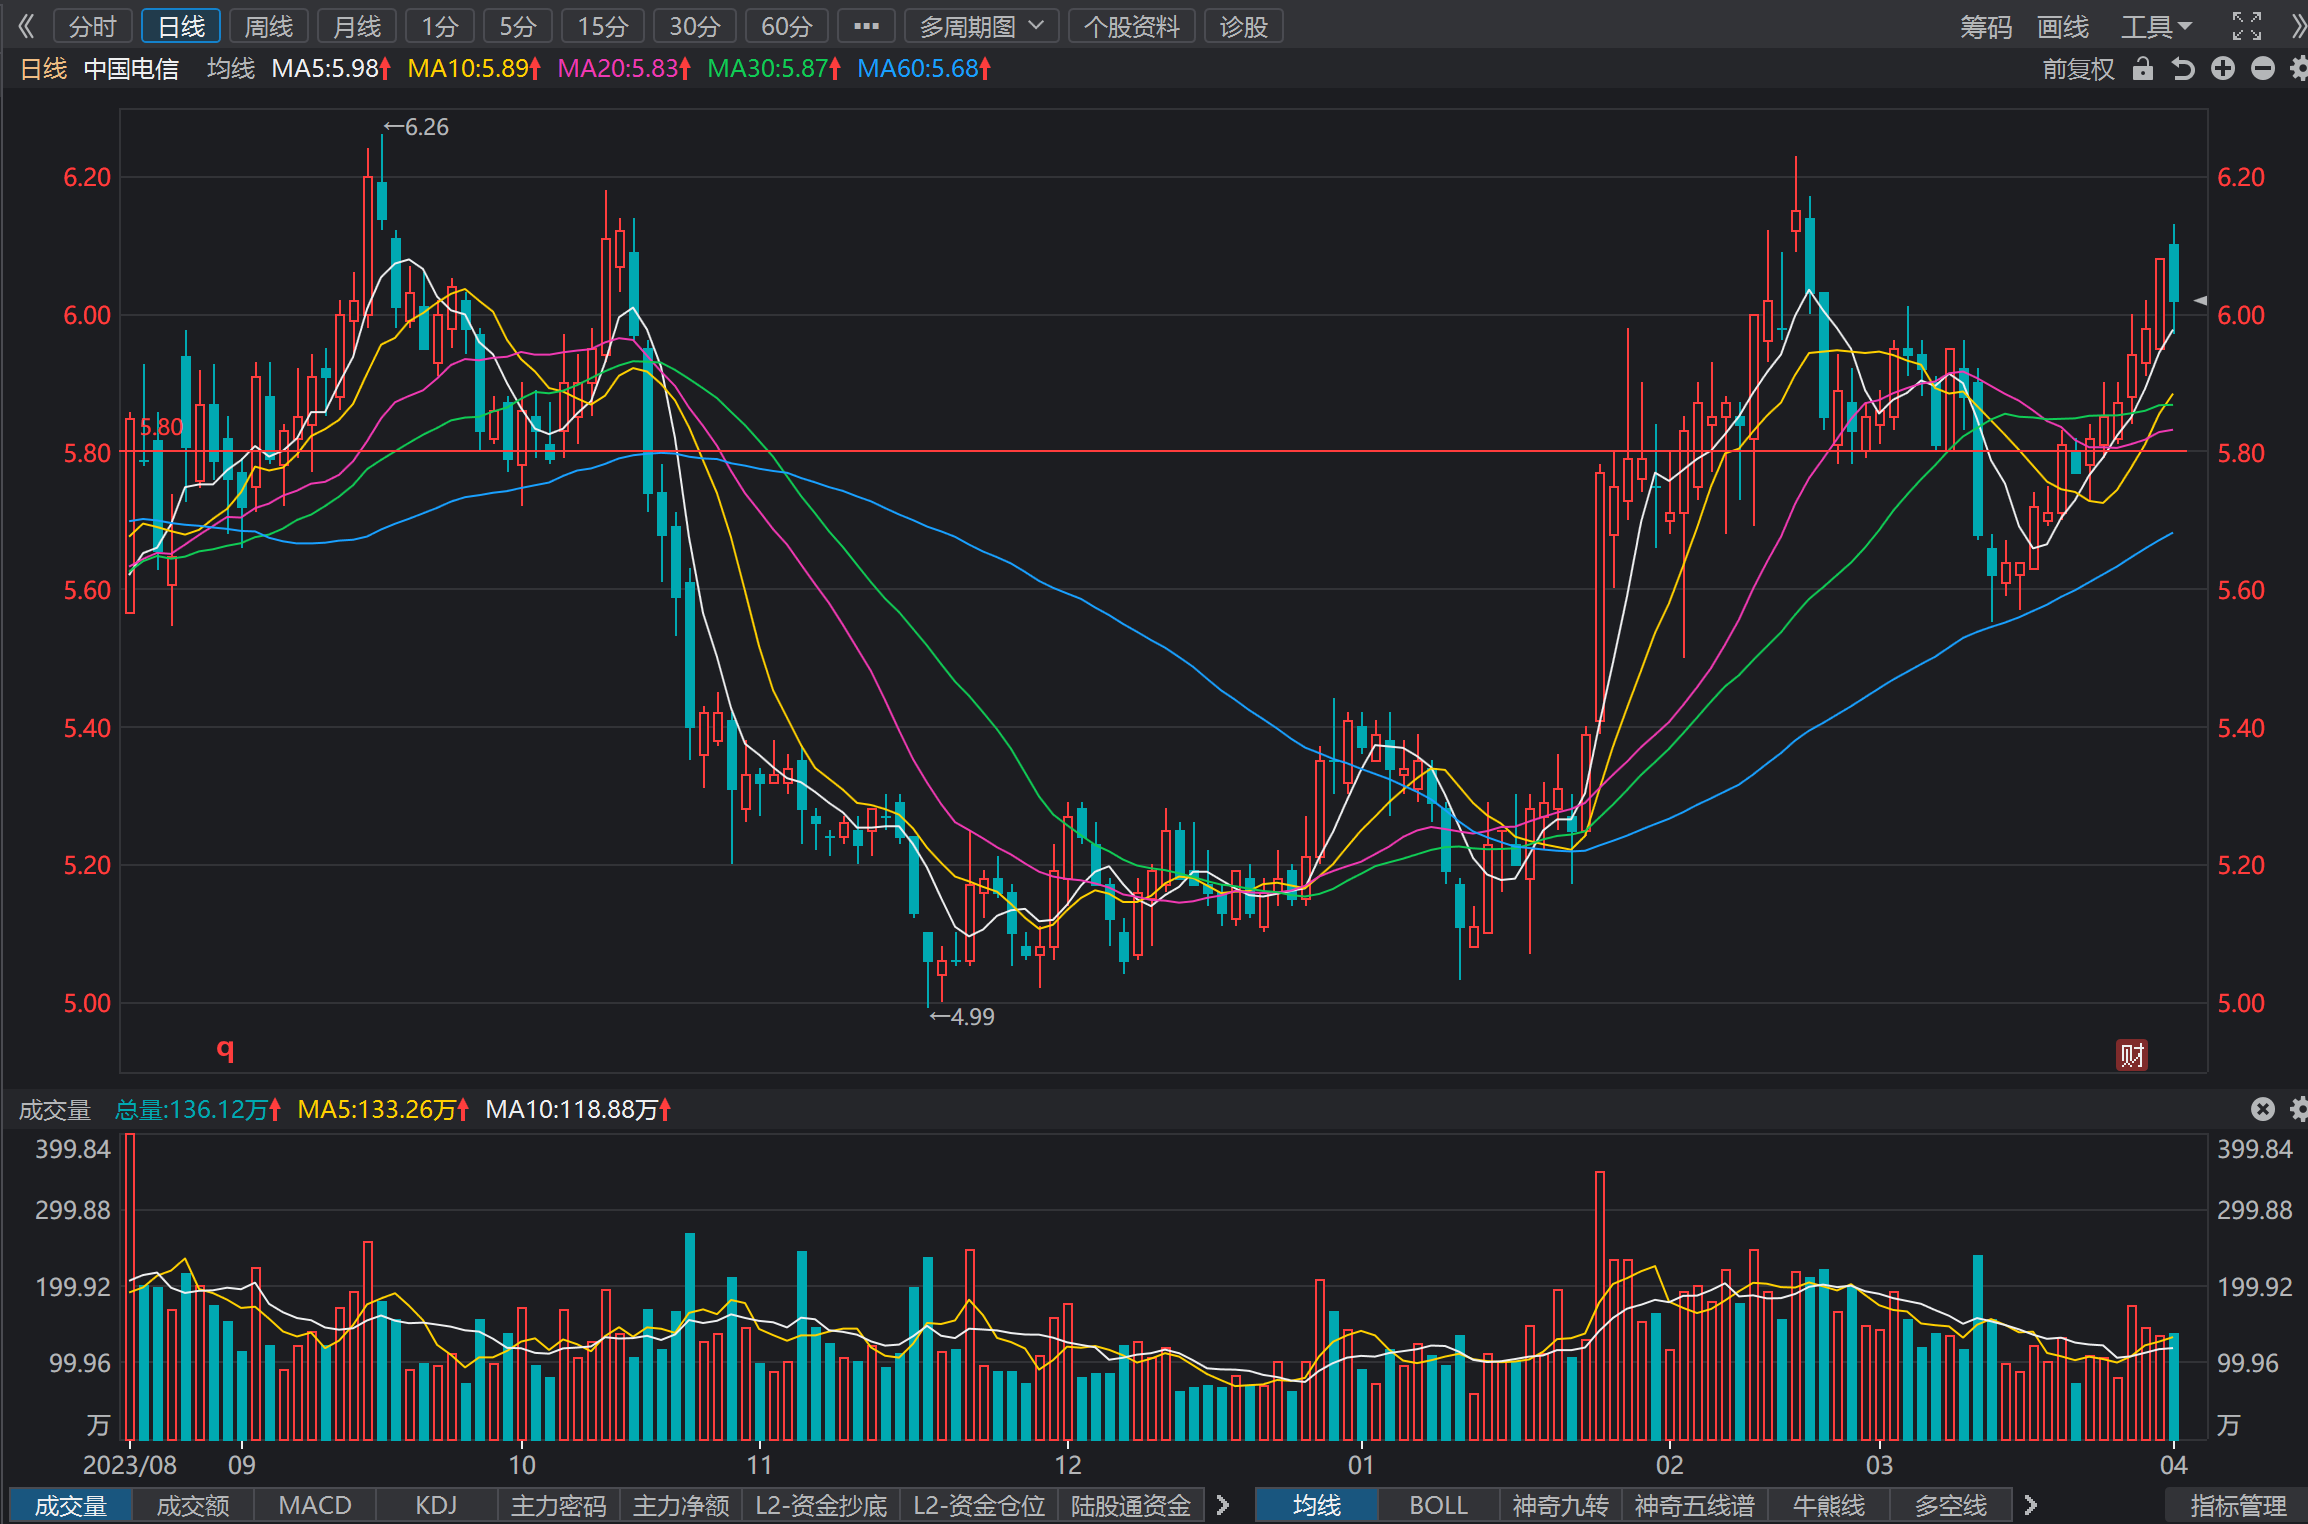2308x1524 pixels.
Task: Open the 筹码 chip distribution panel
Action: 1986,26
